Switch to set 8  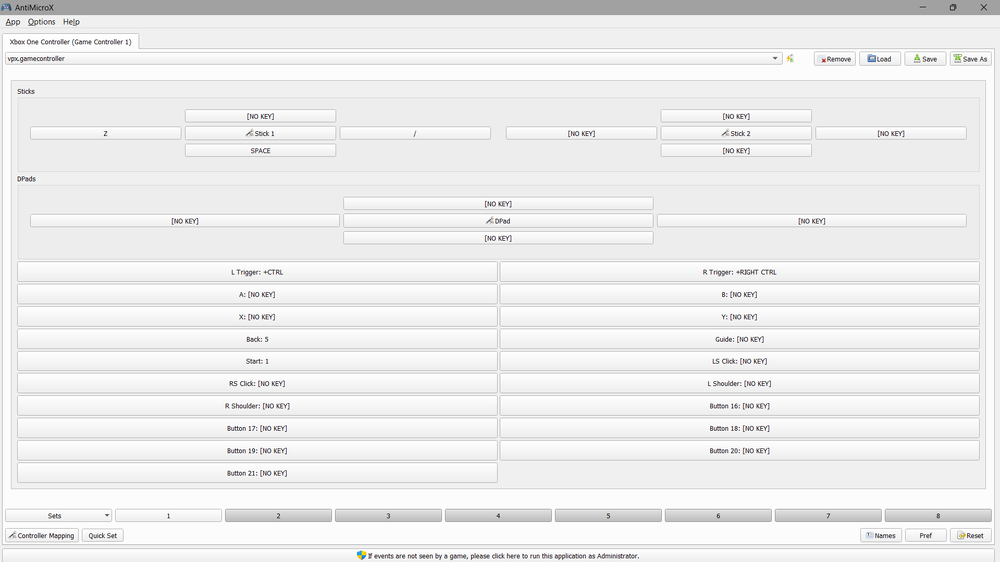pyautogui.click(x=938, y=515)
